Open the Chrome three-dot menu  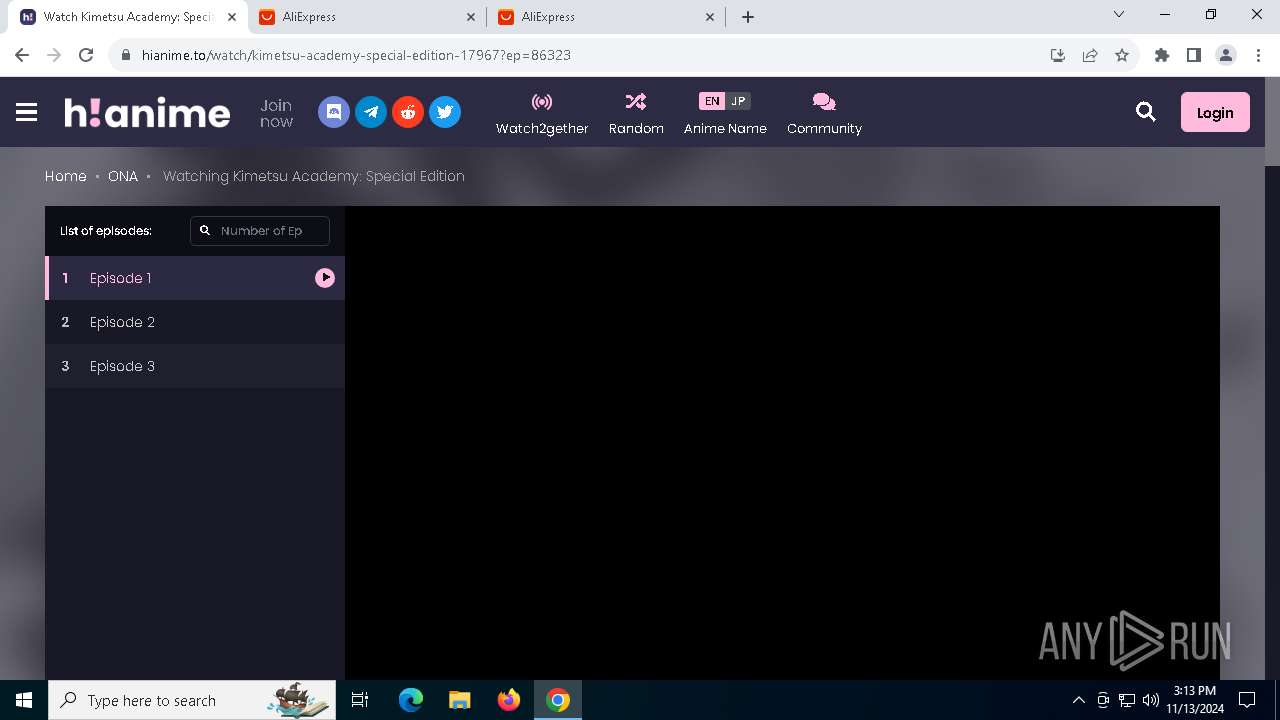pos(1258,55)
